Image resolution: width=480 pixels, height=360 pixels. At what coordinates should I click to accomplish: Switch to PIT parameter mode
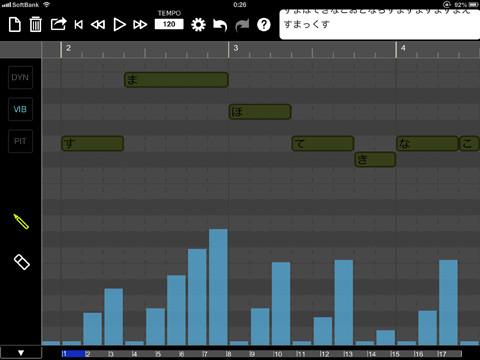point(20,141)
